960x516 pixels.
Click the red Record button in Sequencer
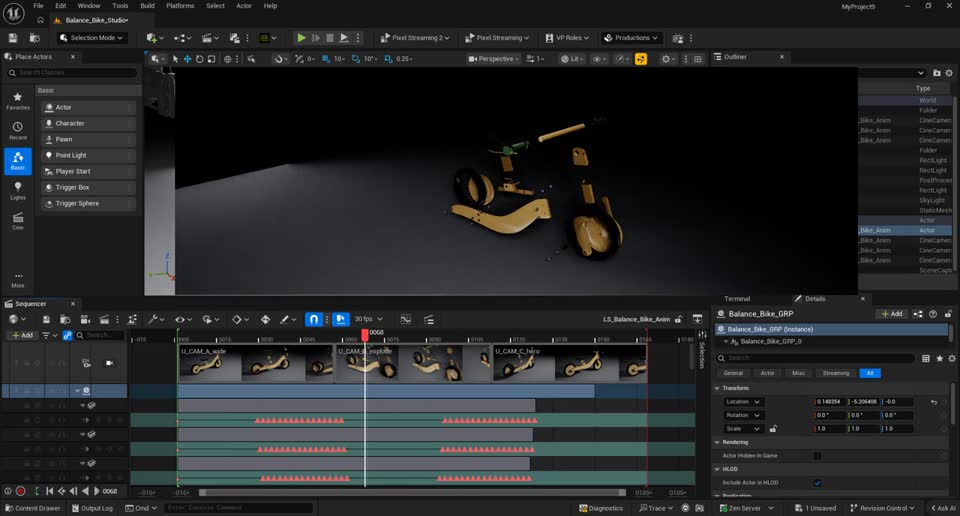tap(20, 491)
